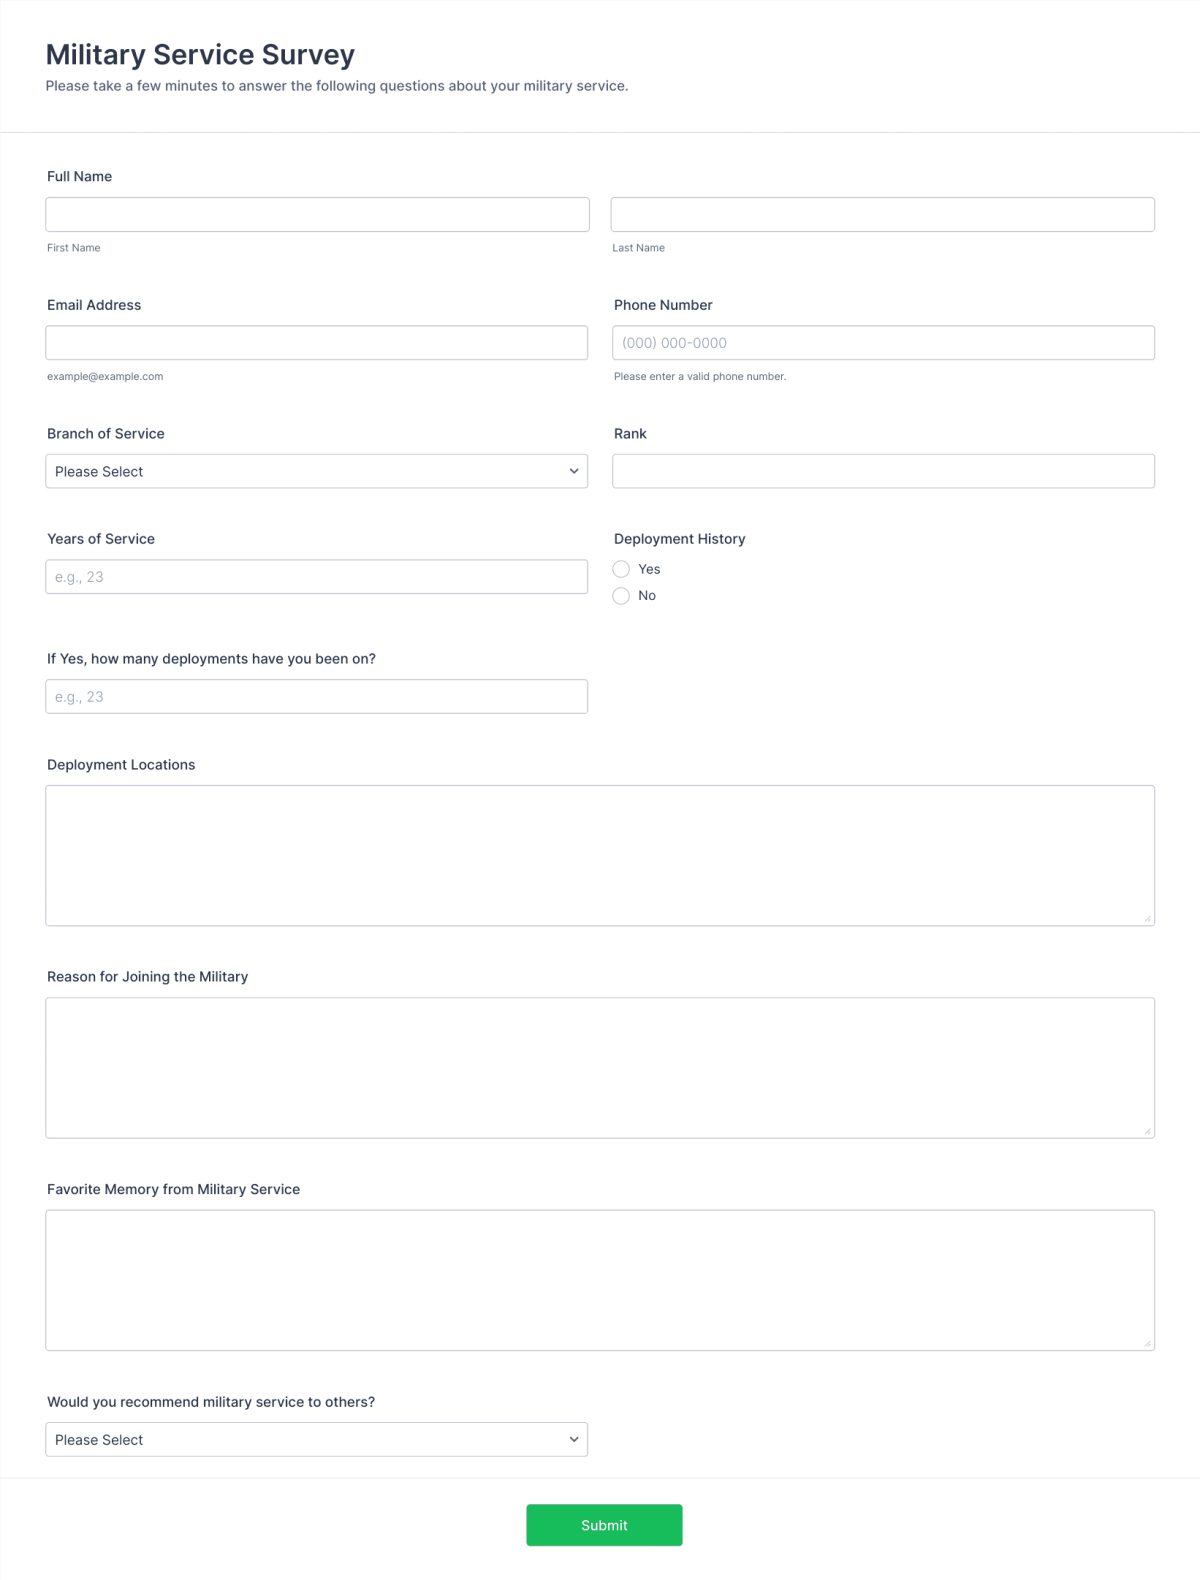Screen dimensions: 1200x1580
Task: Click the Last Name input field
Action: point(882,214)
